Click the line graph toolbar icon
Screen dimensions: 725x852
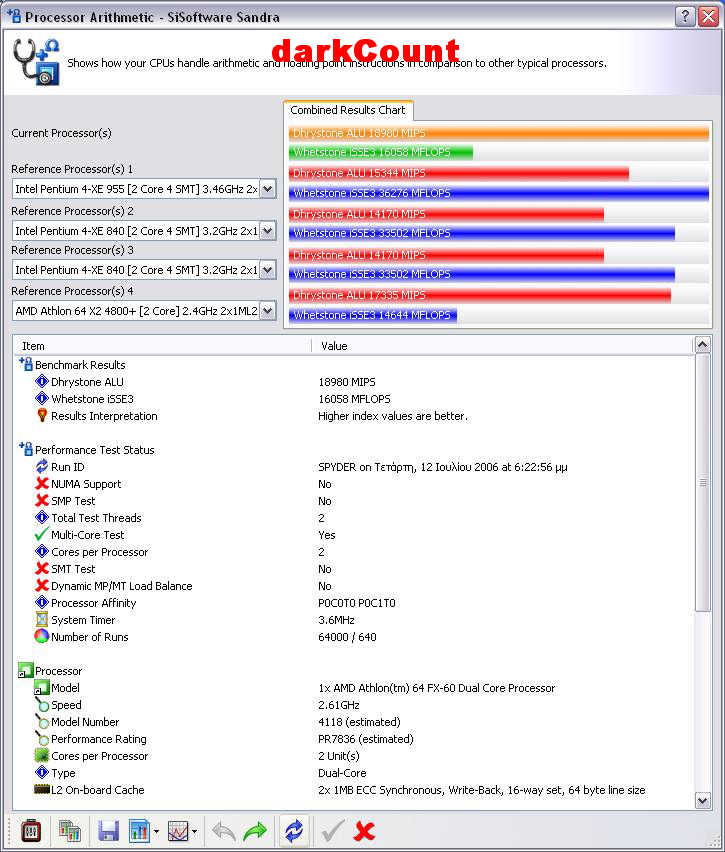[178, 831]
